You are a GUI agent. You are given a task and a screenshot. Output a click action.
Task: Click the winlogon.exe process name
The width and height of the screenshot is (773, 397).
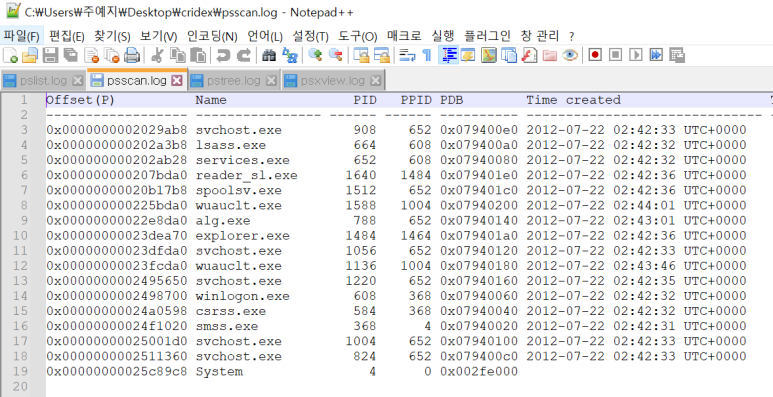coord(243,296)
